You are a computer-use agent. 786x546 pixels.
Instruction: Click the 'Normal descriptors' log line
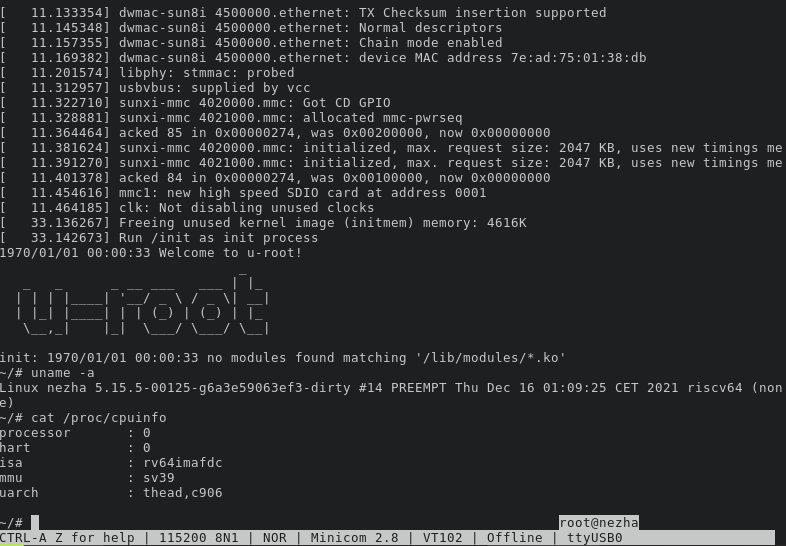point(251,28)
